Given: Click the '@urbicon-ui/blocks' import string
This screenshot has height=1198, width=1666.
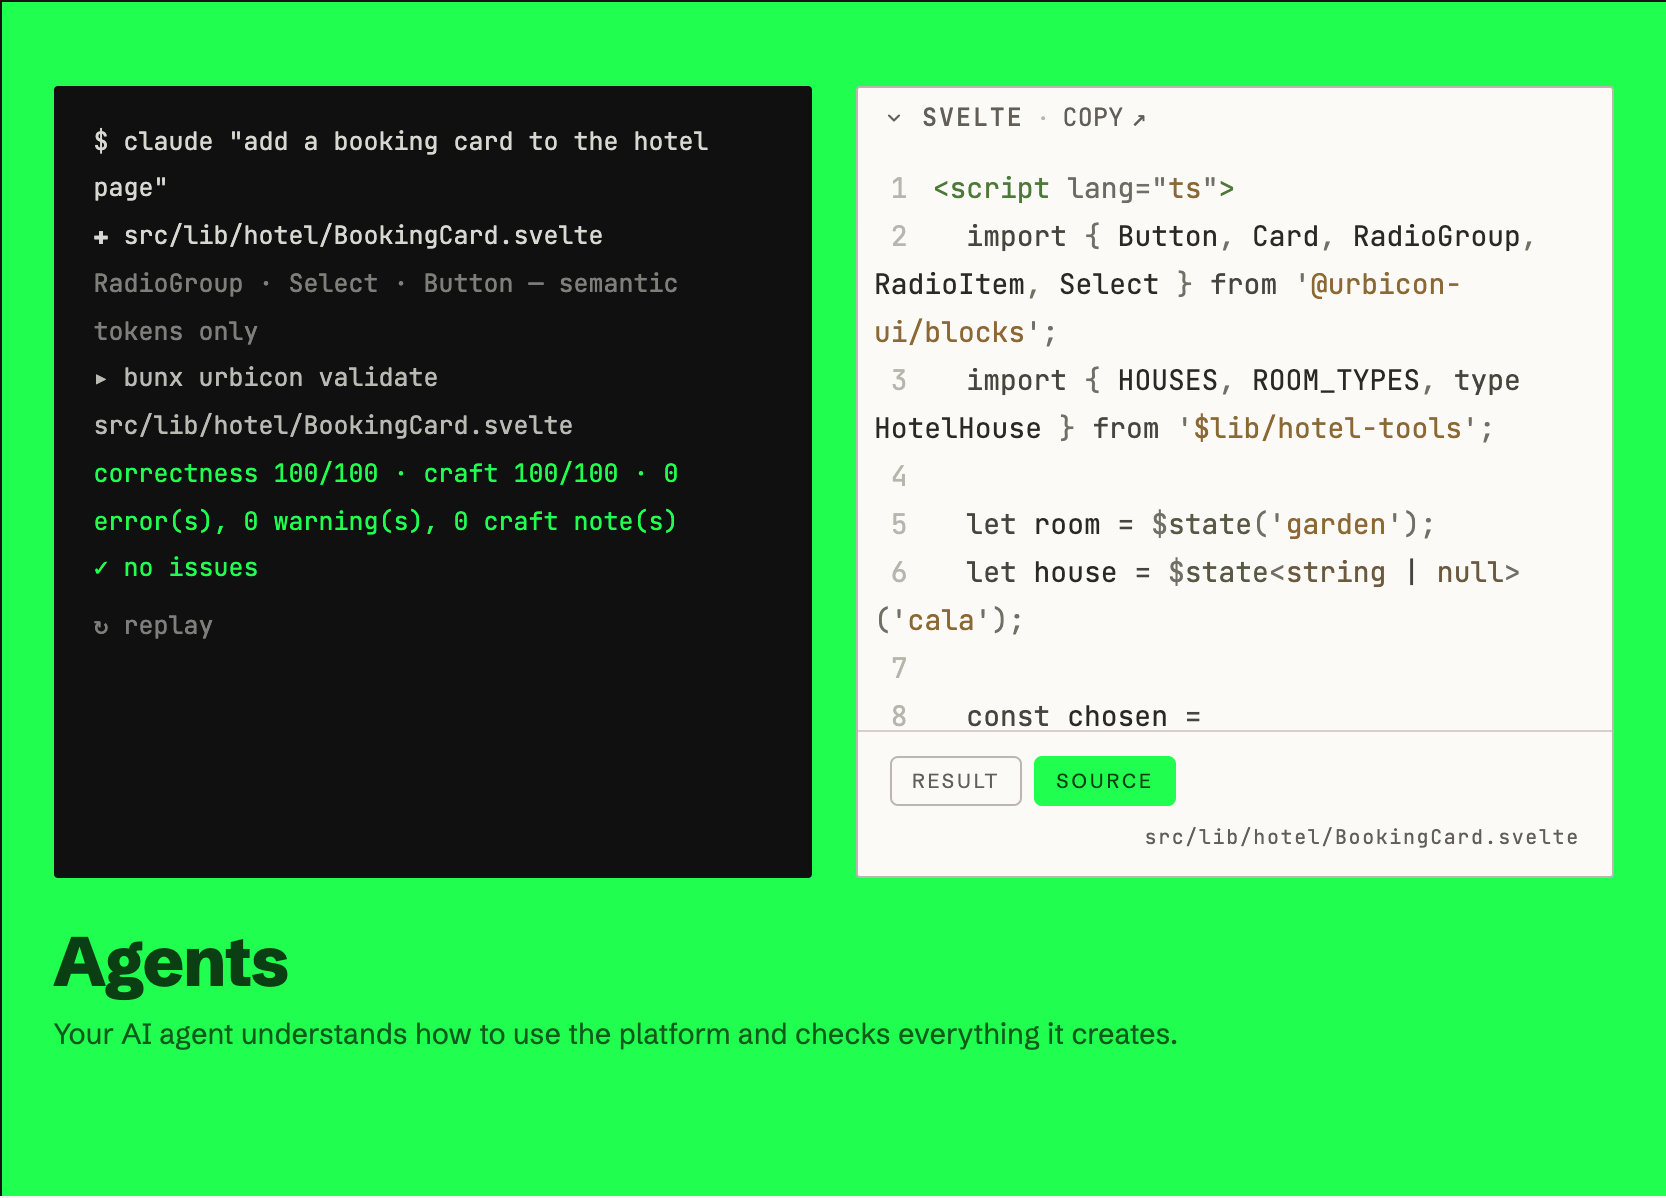Looking at the screenshot, I should point(1167,308).
